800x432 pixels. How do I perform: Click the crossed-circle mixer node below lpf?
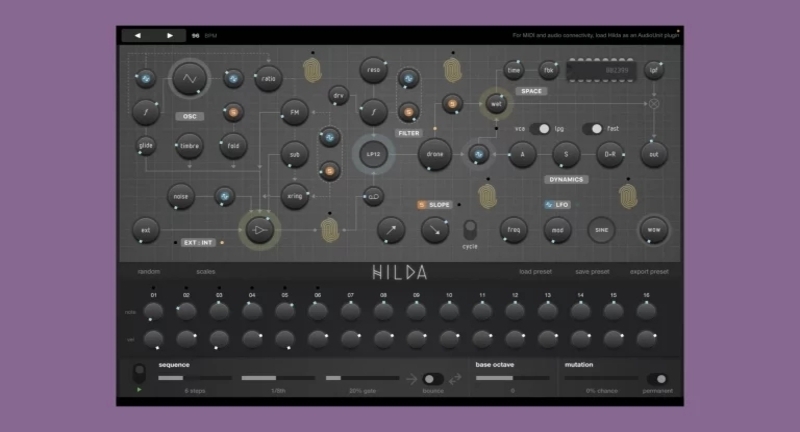tap(654, 104)
